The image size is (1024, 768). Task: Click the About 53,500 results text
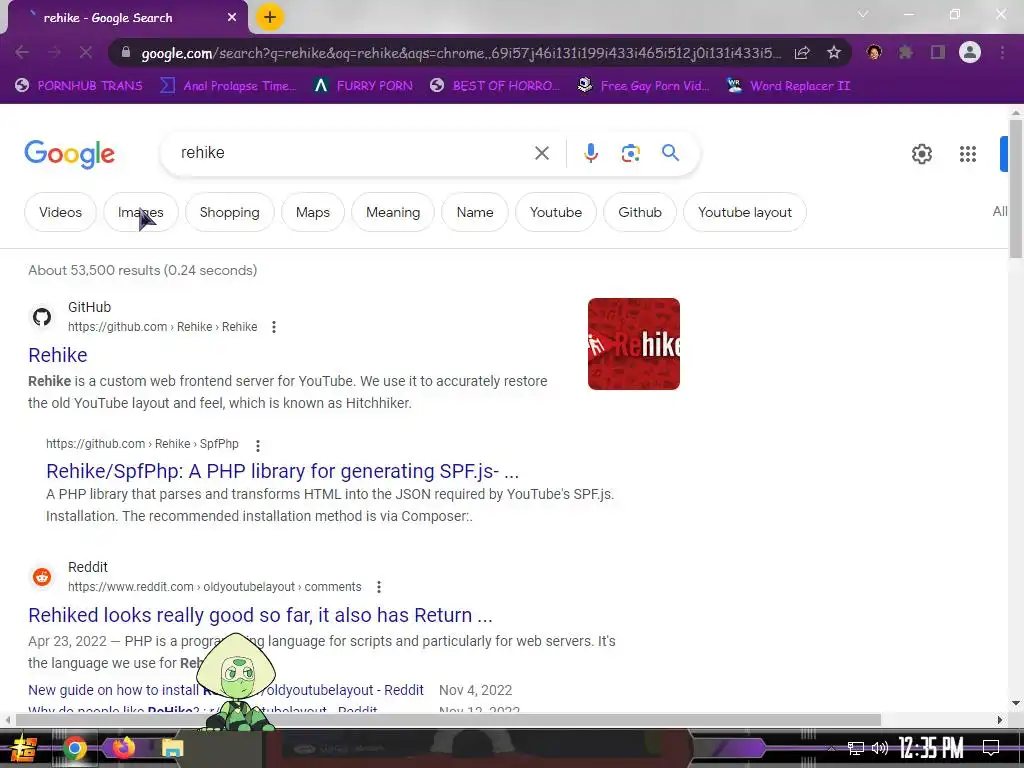point(142,270)
